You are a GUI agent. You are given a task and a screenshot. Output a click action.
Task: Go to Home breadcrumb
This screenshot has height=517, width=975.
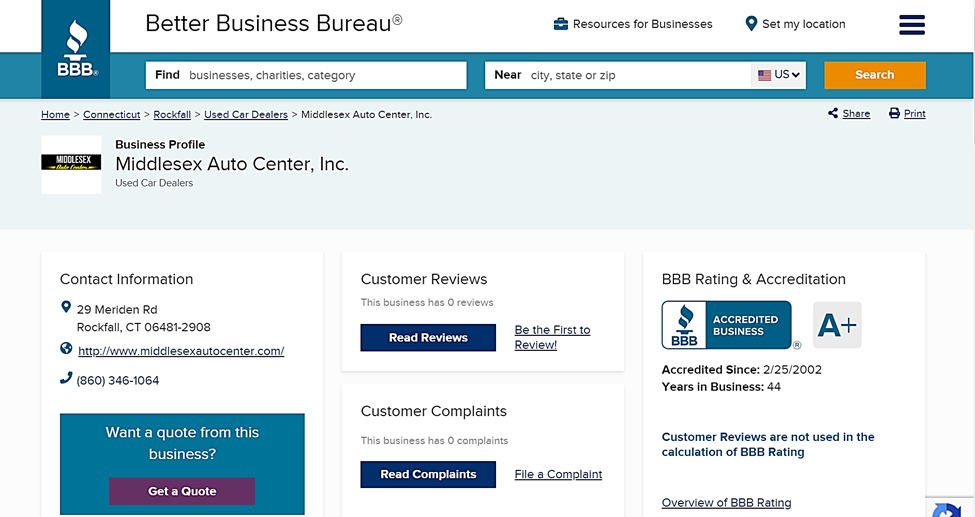tap(55, 114)
